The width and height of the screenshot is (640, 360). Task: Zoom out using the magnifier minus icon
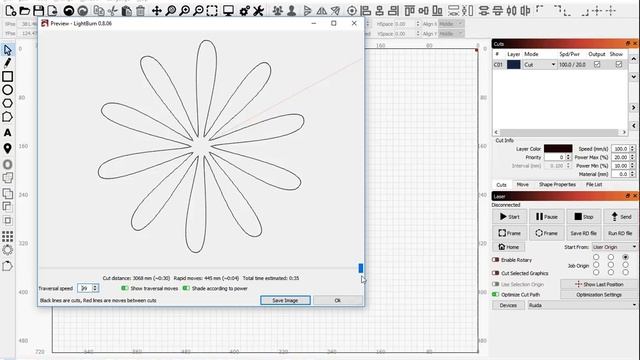click(x=198, y=11)
